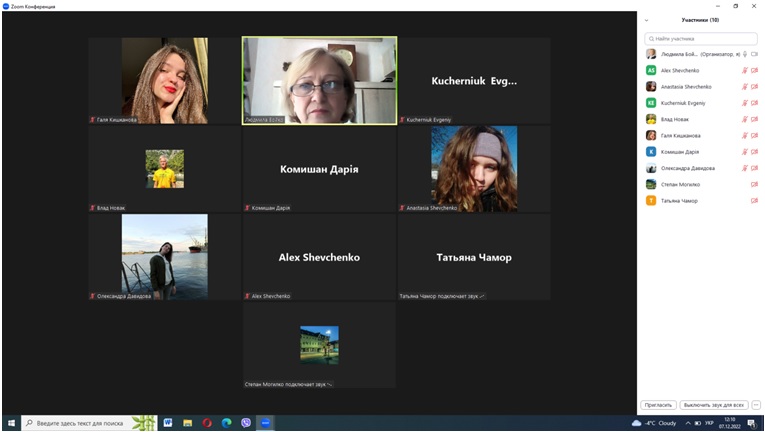Screen dimensions: 765x432
Task: Select Влад Новак's video tile
Action: coord(164,169)
